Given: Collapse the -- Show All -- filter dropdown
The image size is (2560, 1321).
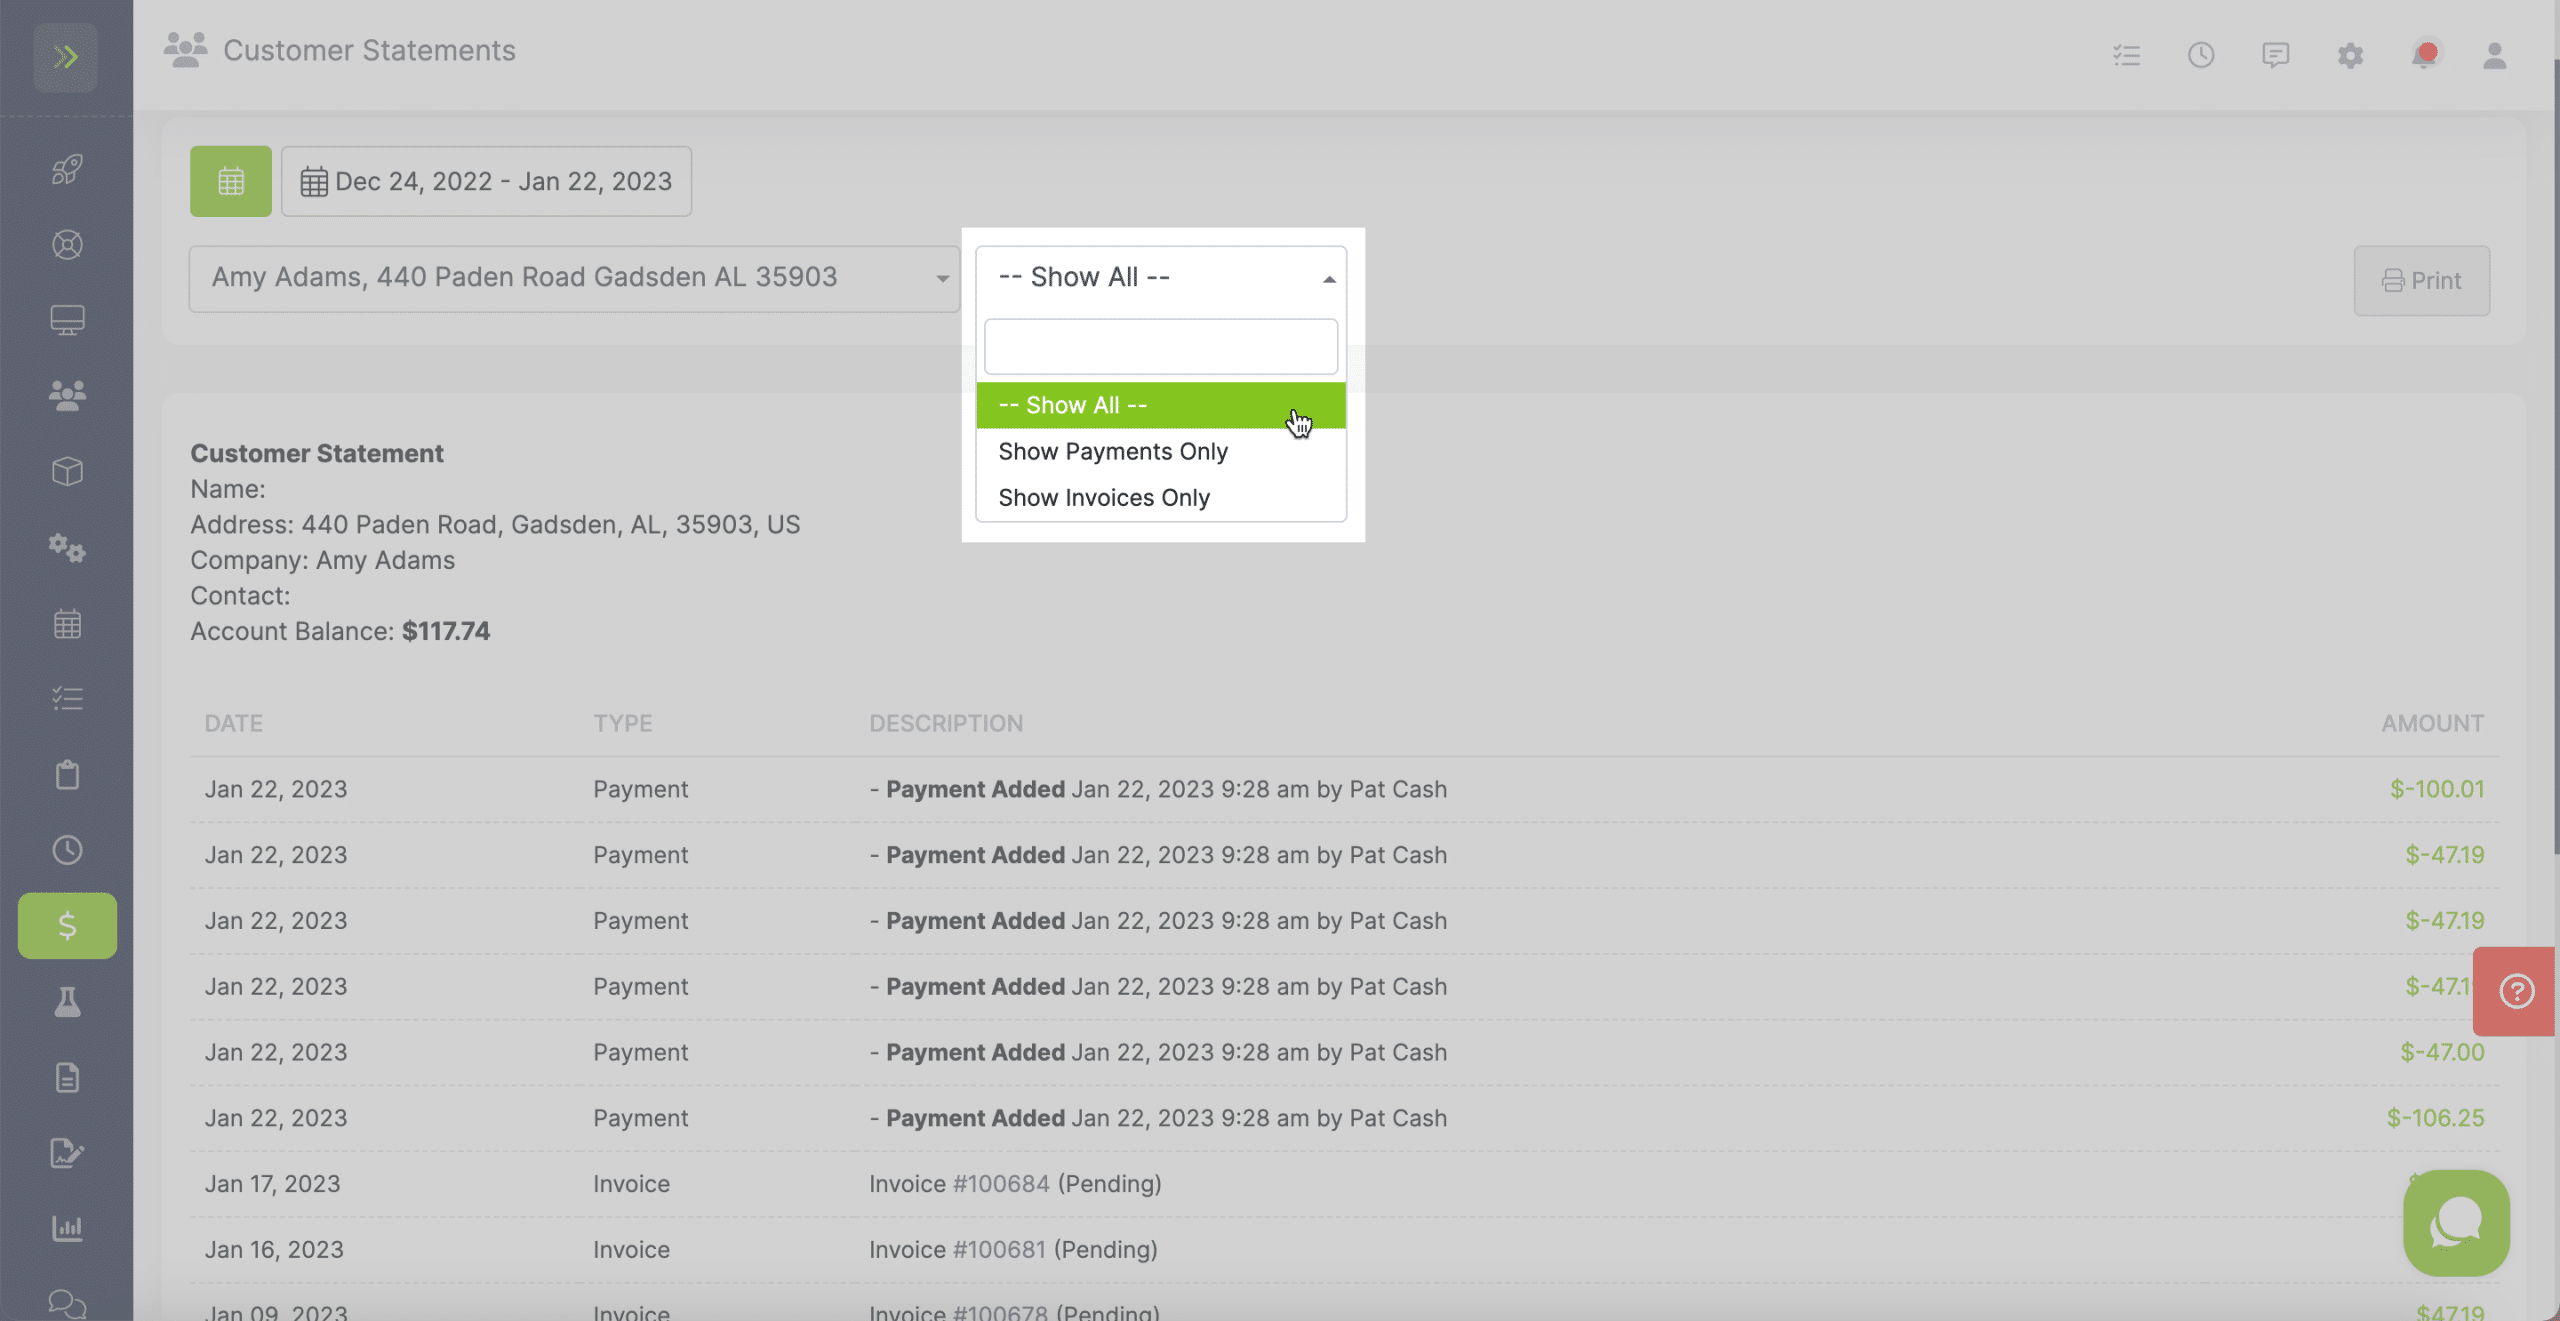Looking at the screenshot, I should coord(1161,278).
